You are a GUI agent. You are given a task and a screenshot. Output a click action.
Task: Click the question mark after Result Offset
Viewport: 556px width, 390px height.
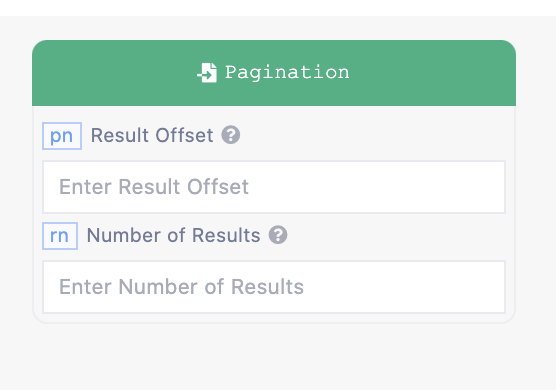coord(231,135)
